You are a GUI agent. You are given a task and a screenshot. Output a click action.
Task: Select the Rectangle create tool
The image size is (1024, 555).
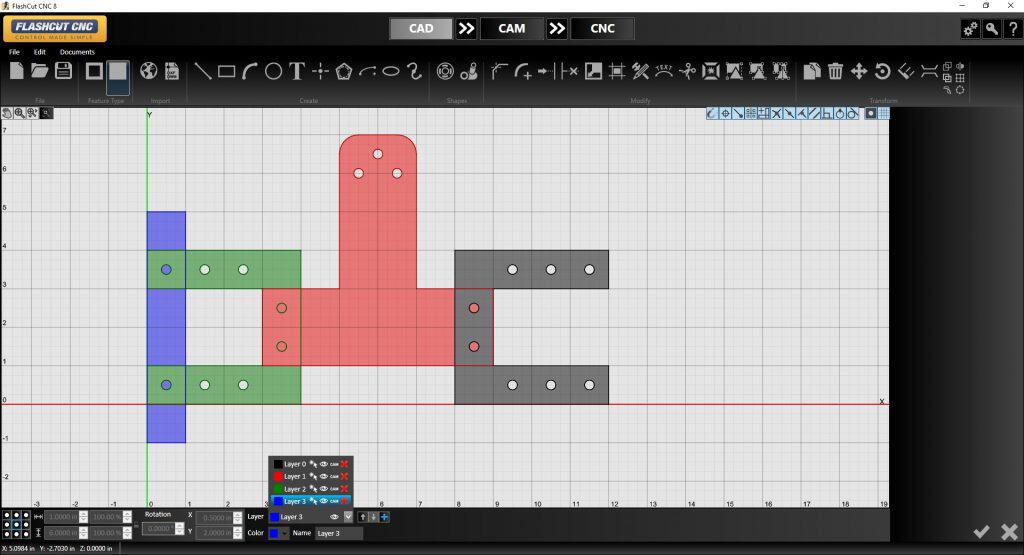pos(226,71)
